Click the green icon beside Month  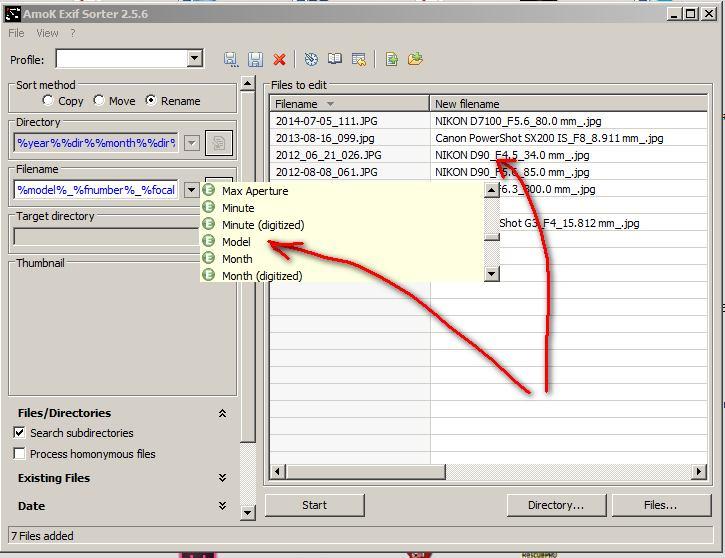point(209,258)
